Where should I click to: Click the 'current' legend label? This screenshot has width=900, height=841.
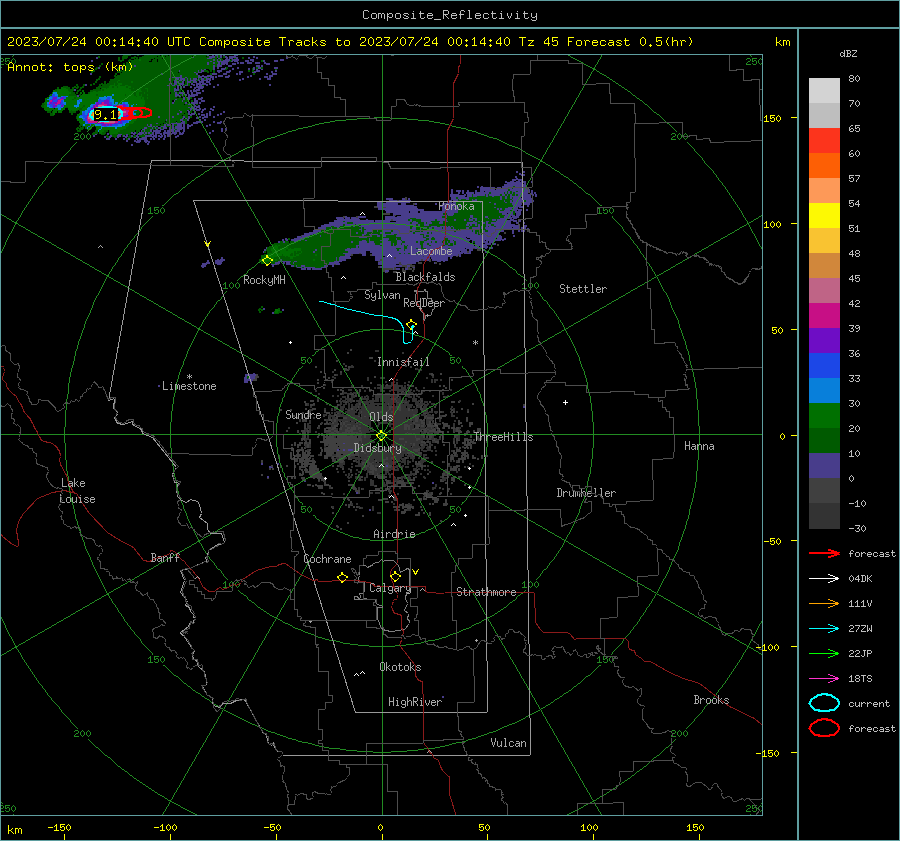(869, 704)
